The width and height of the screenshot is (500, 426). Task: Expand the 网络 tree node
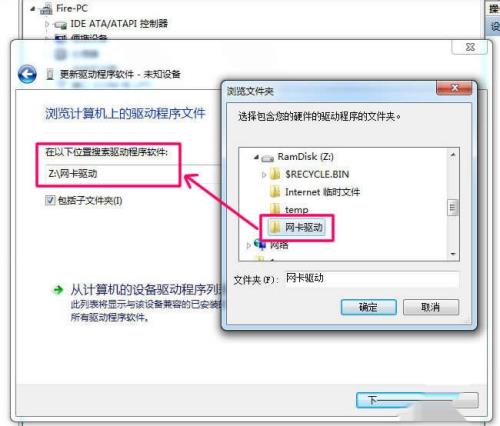[248, 246]
